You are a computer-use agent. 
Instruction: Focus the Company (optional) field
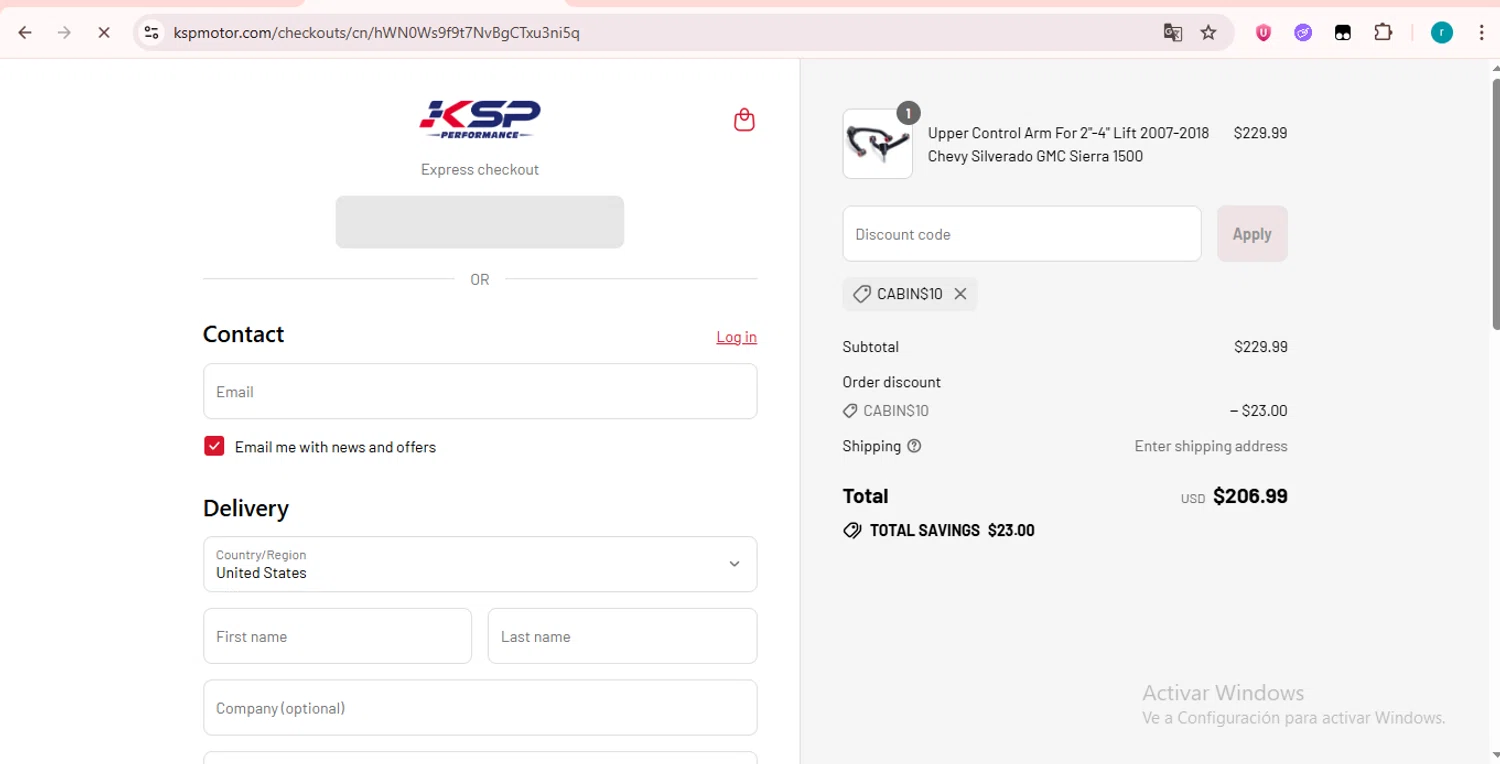[480, 708]
